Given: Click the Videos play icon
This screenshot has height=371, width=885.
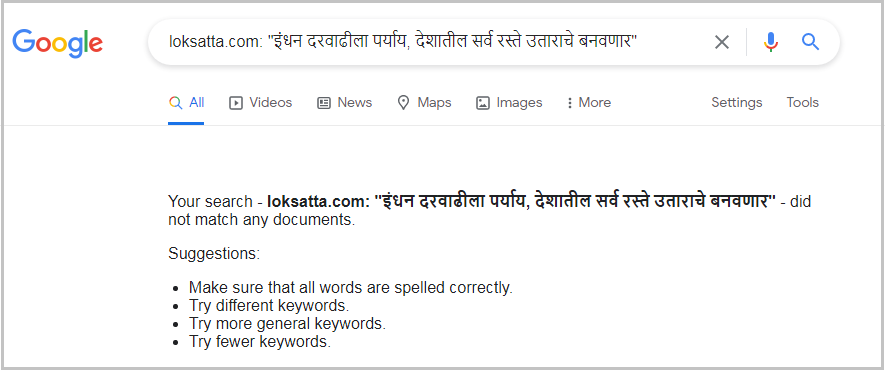Looking at the screenshot, I should pos(235,103).
